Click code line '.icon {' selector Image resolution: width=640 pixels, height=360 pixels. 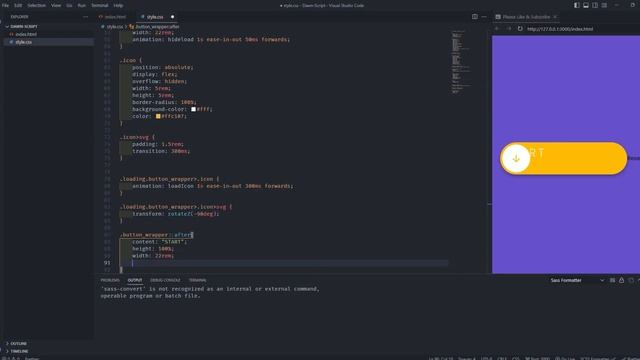tap(131, 60)
